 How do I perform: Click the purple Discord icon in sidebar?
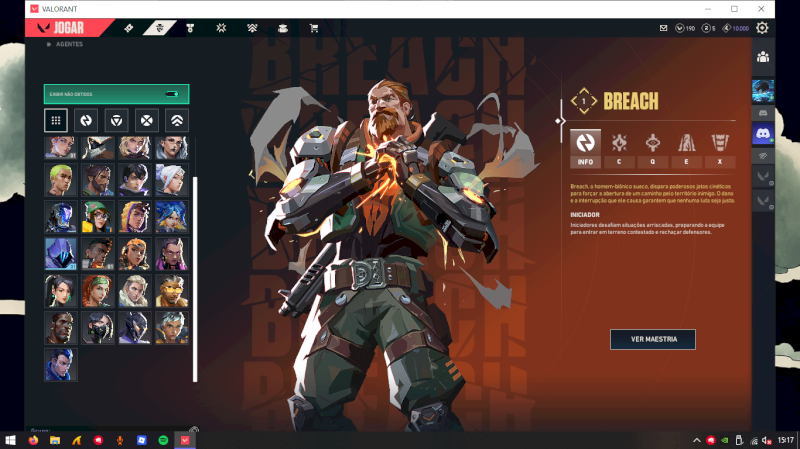point(763,134)
